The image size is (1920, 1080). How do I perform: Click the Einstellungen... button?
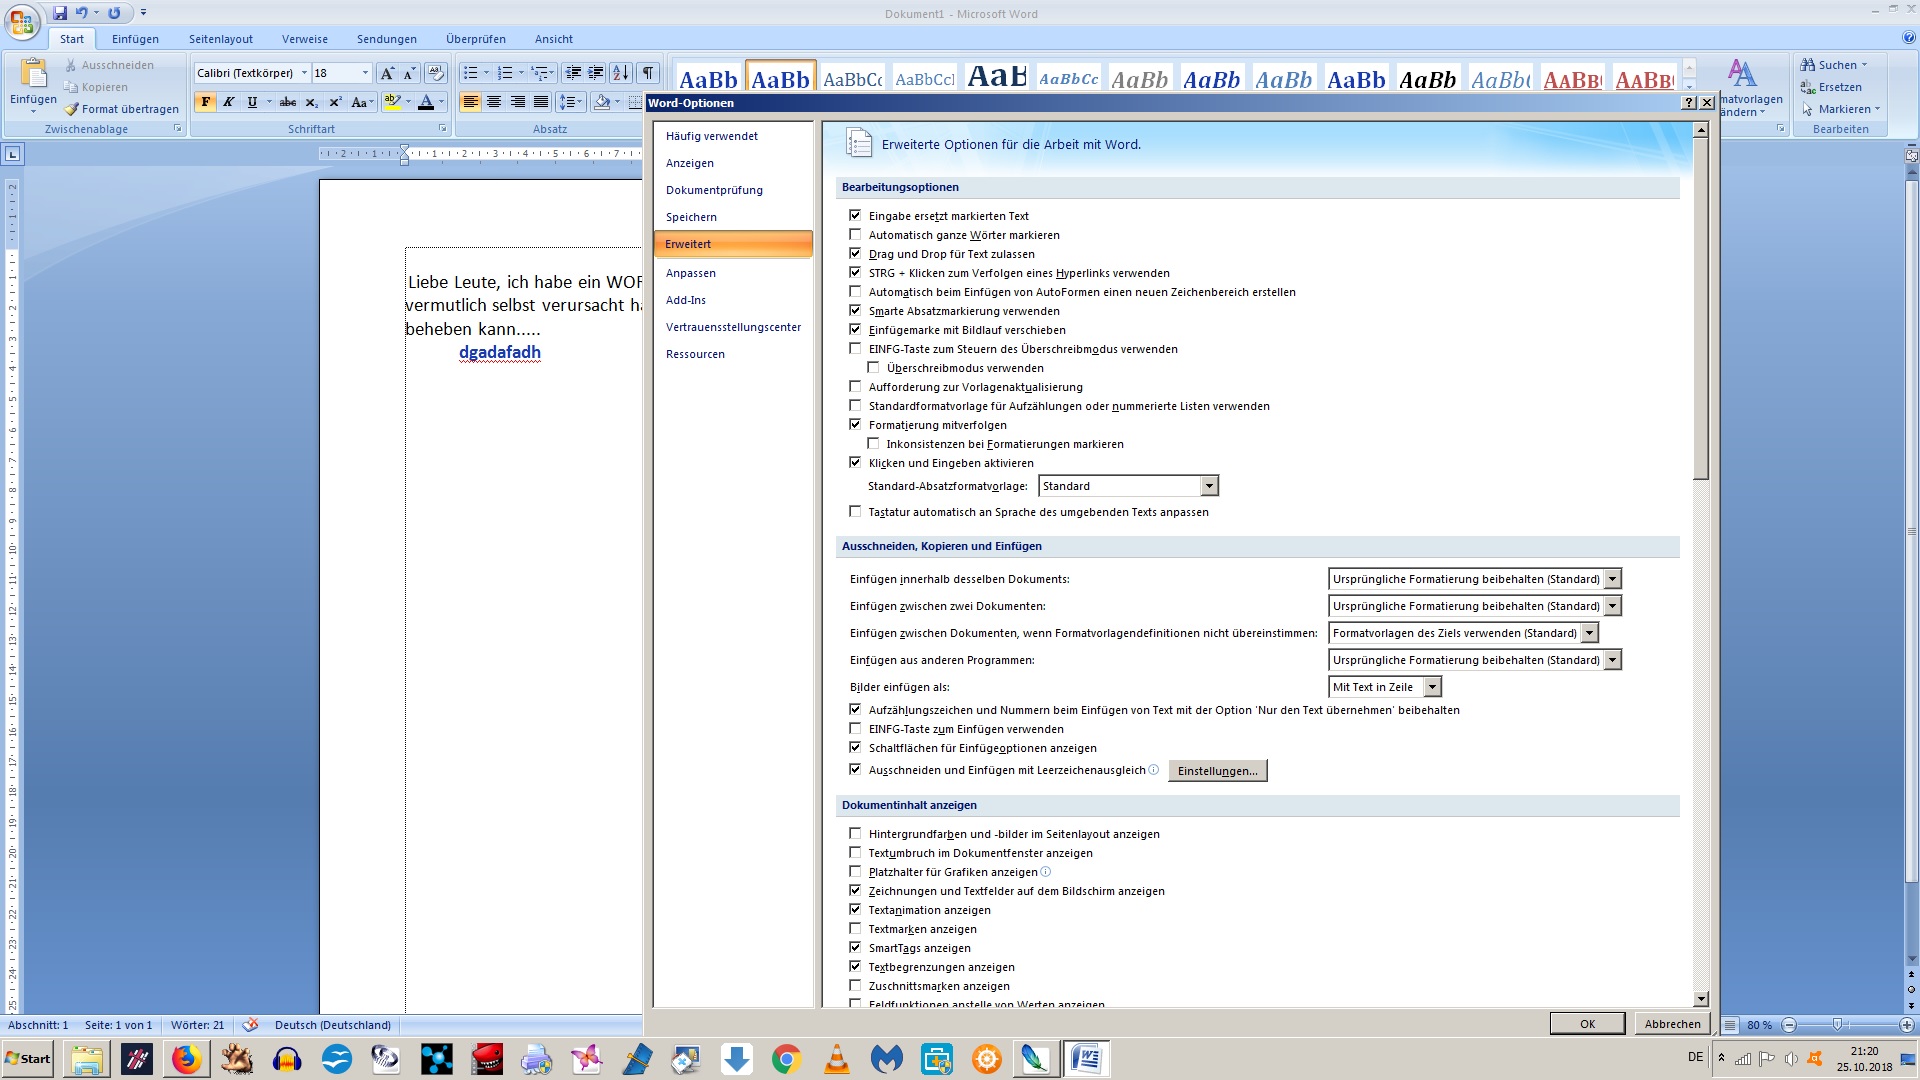1217,771
